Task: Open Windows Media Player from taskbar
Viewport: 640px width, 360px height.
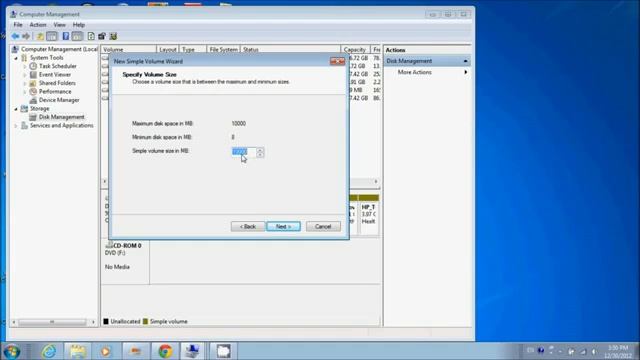Action: point(106,351)
